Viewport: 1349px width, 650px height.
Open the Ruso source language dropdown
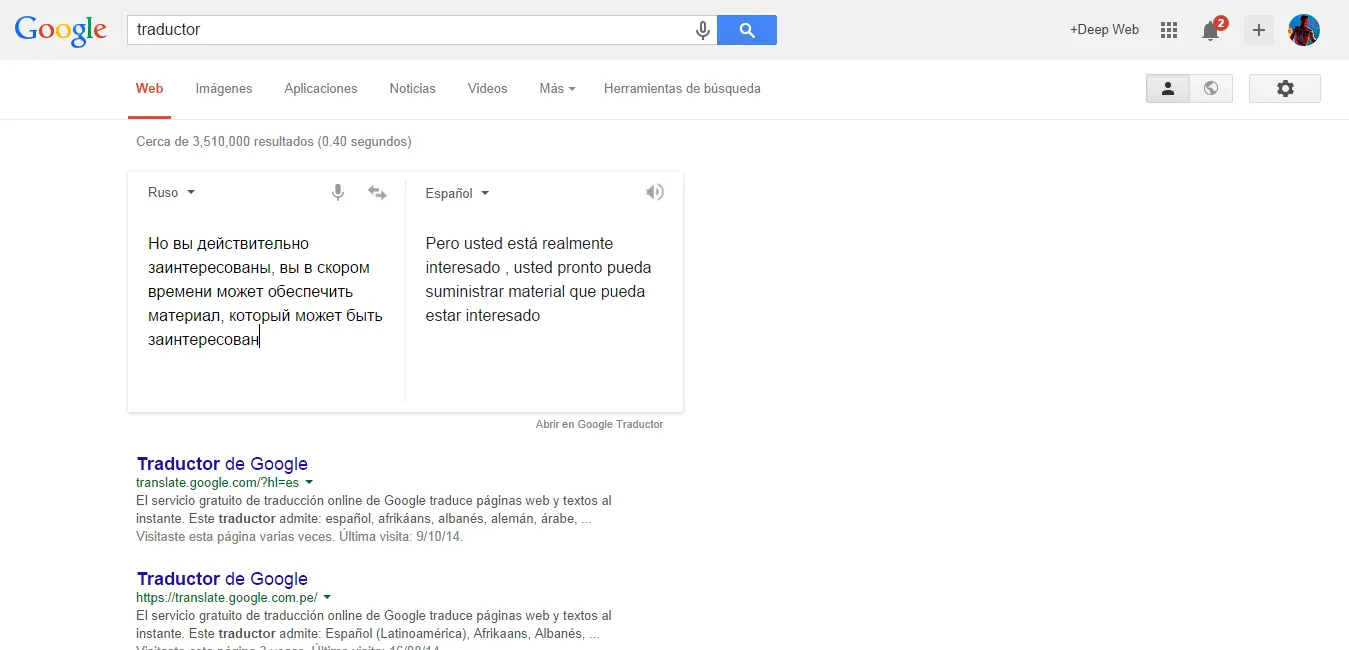(x=171, y=192)
